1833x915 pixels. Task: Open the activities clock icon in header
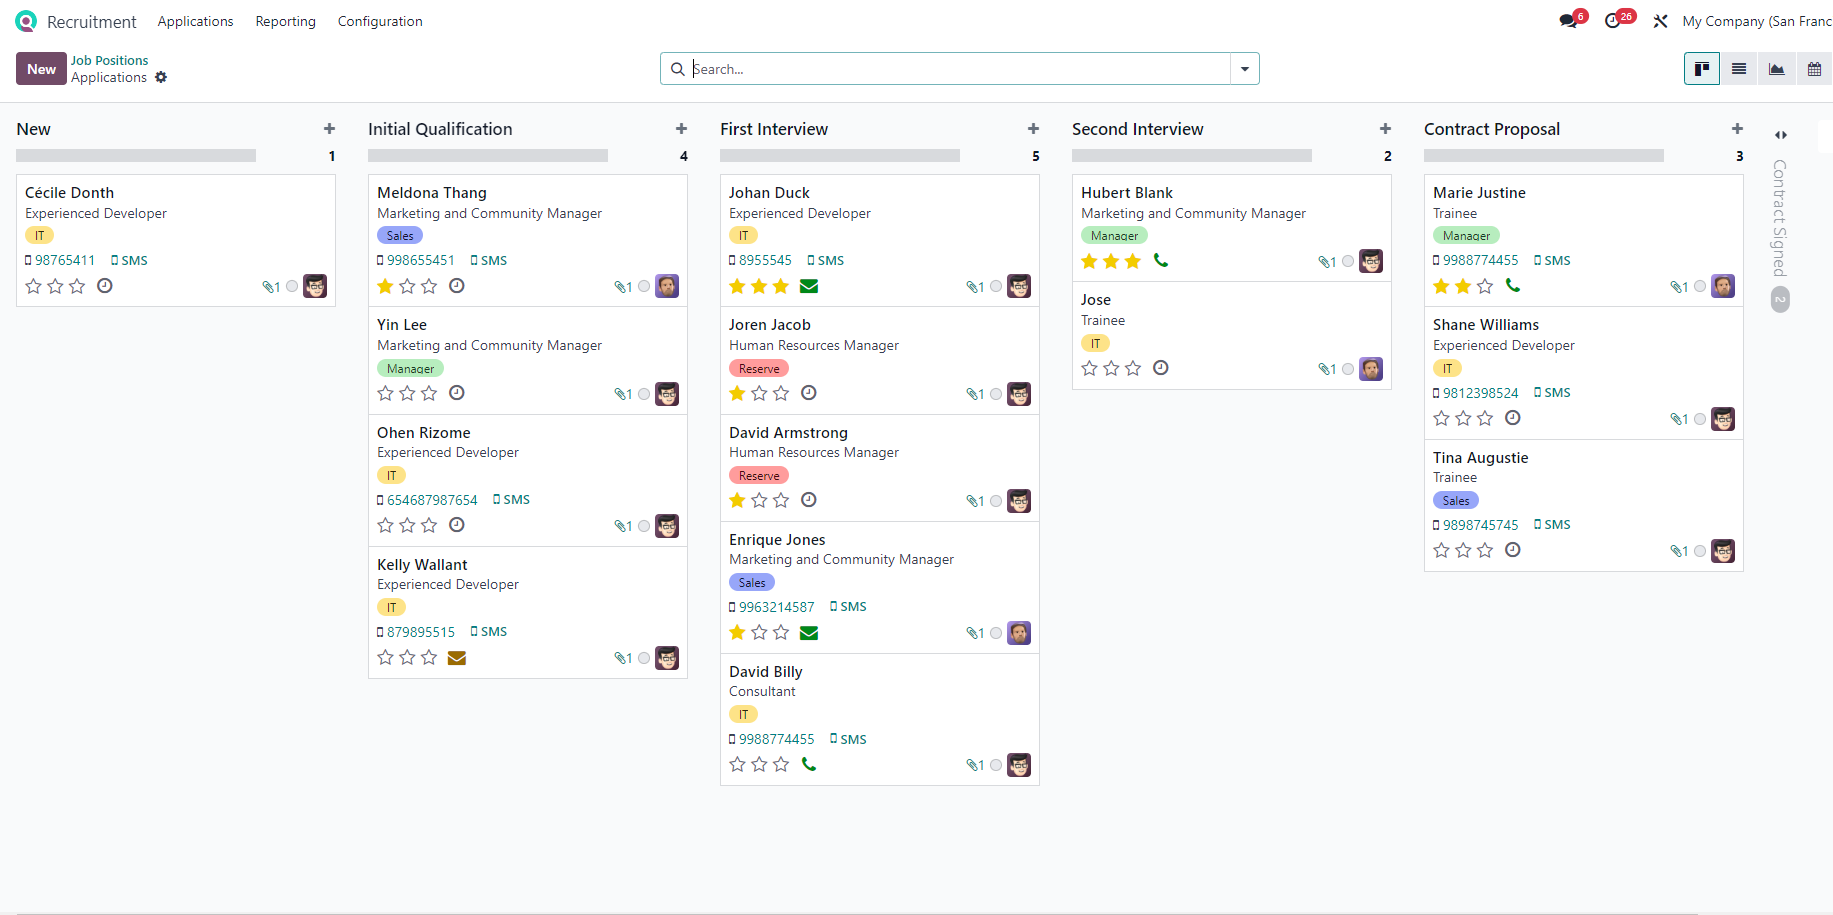pyautogui.click(x=1612, y=21)
